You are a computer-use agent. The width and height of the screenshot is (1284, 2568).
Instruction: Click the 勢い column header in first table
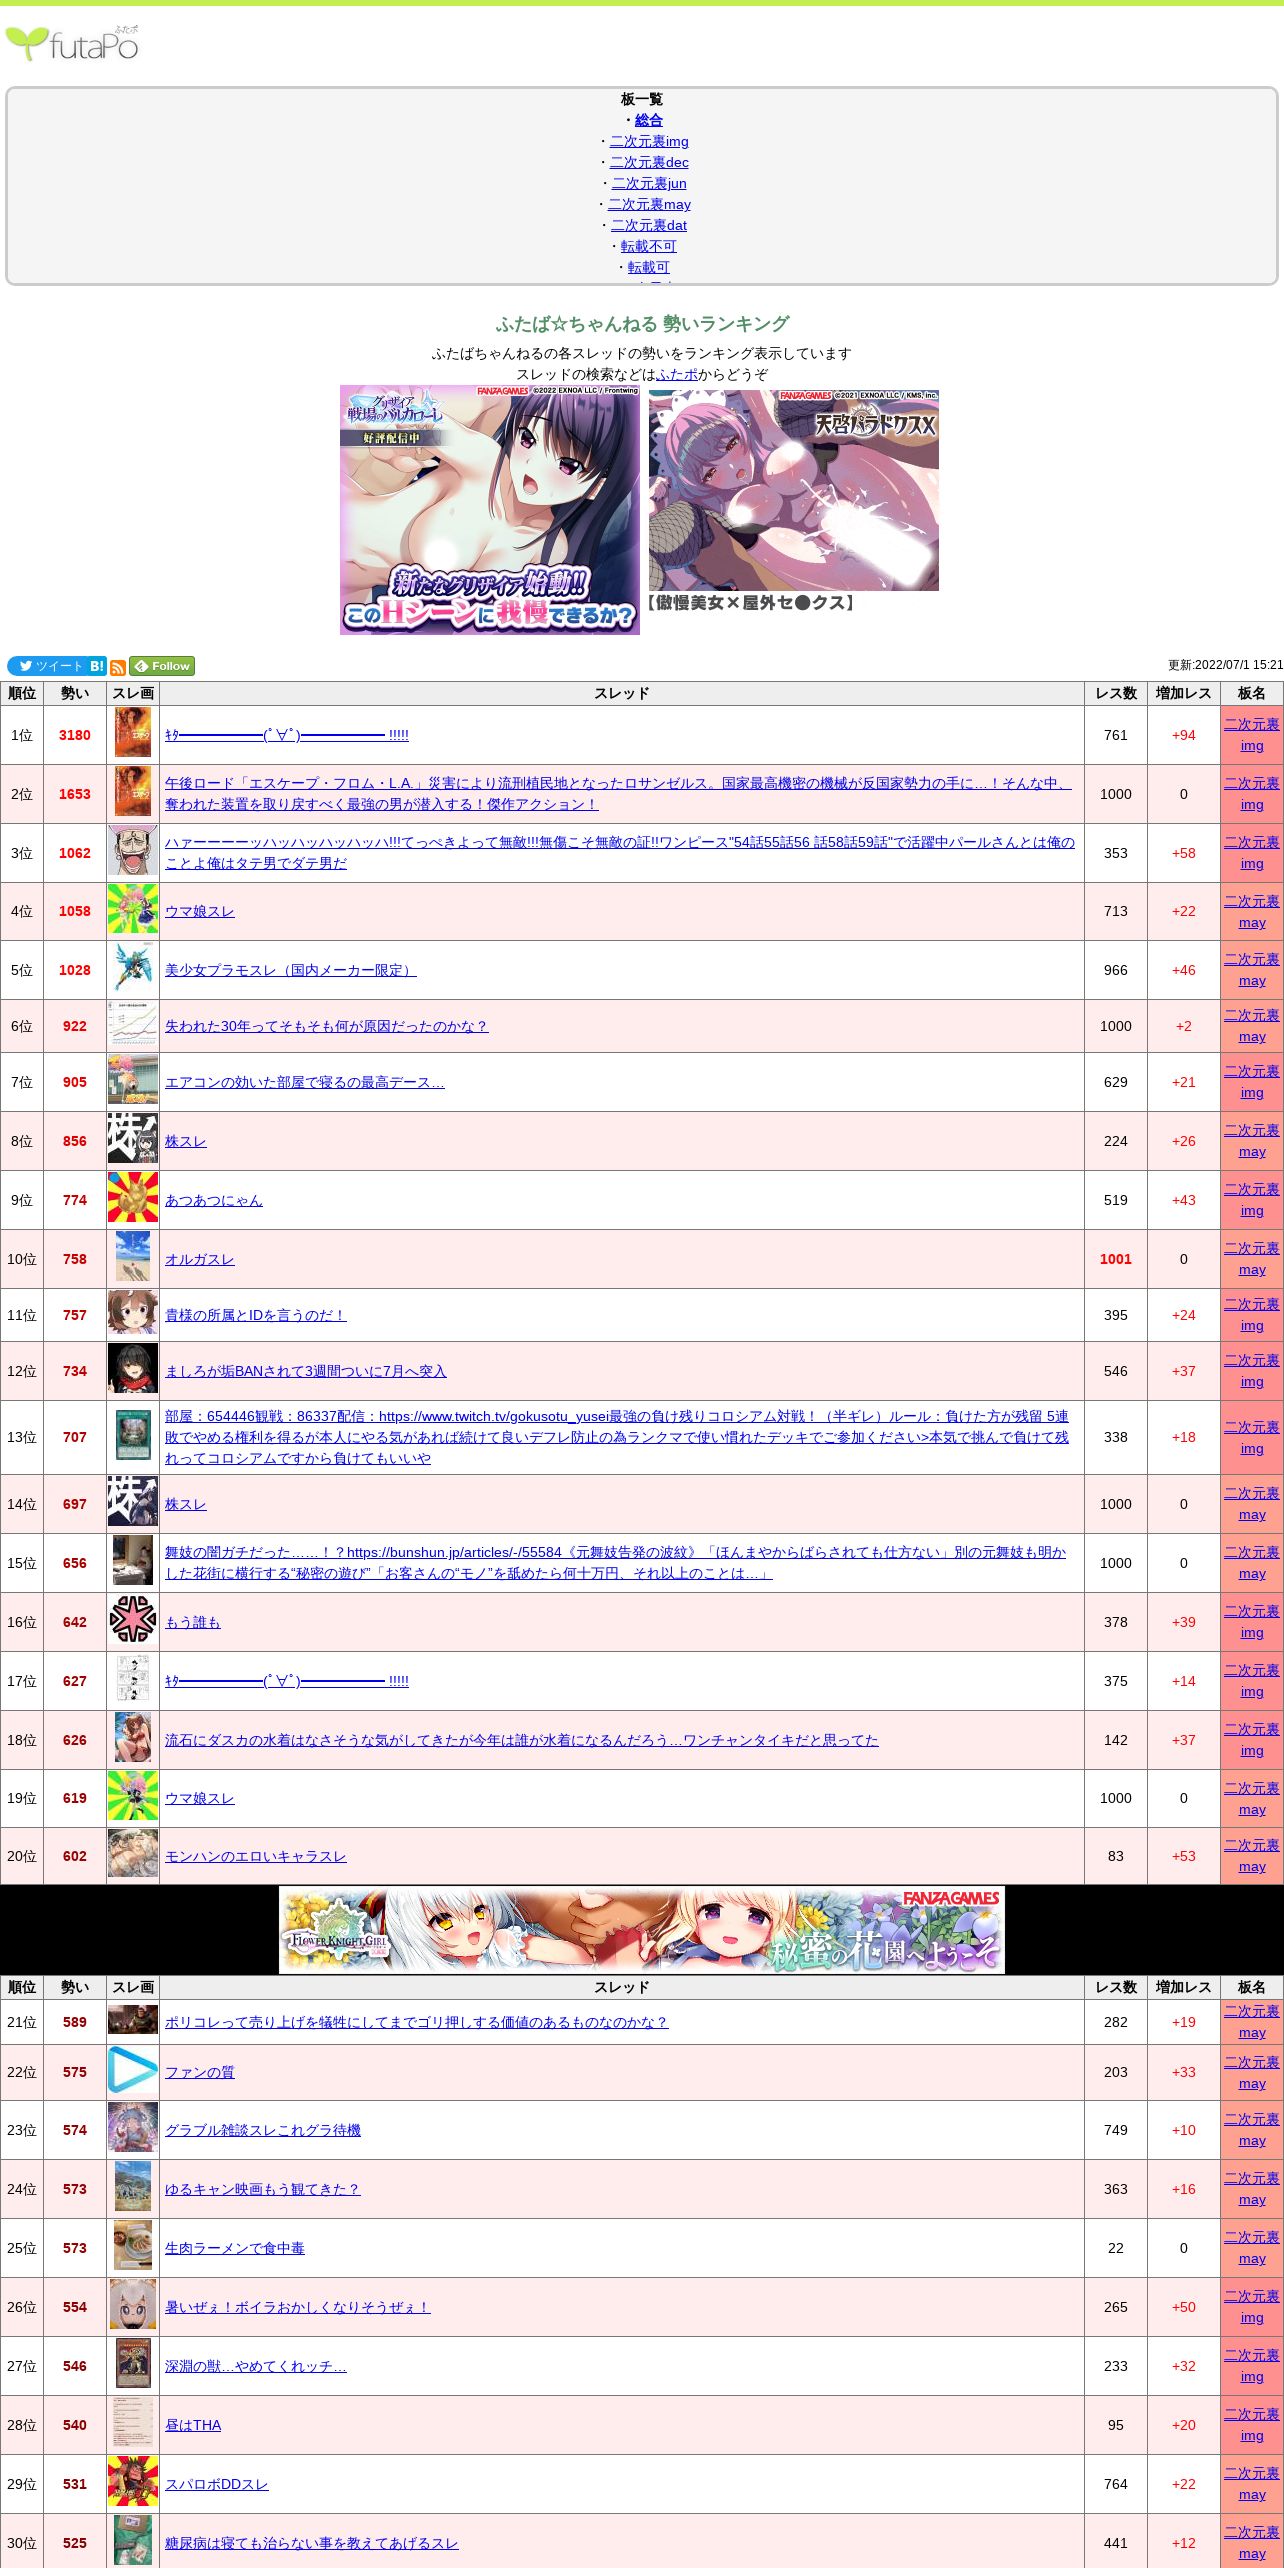75,694
